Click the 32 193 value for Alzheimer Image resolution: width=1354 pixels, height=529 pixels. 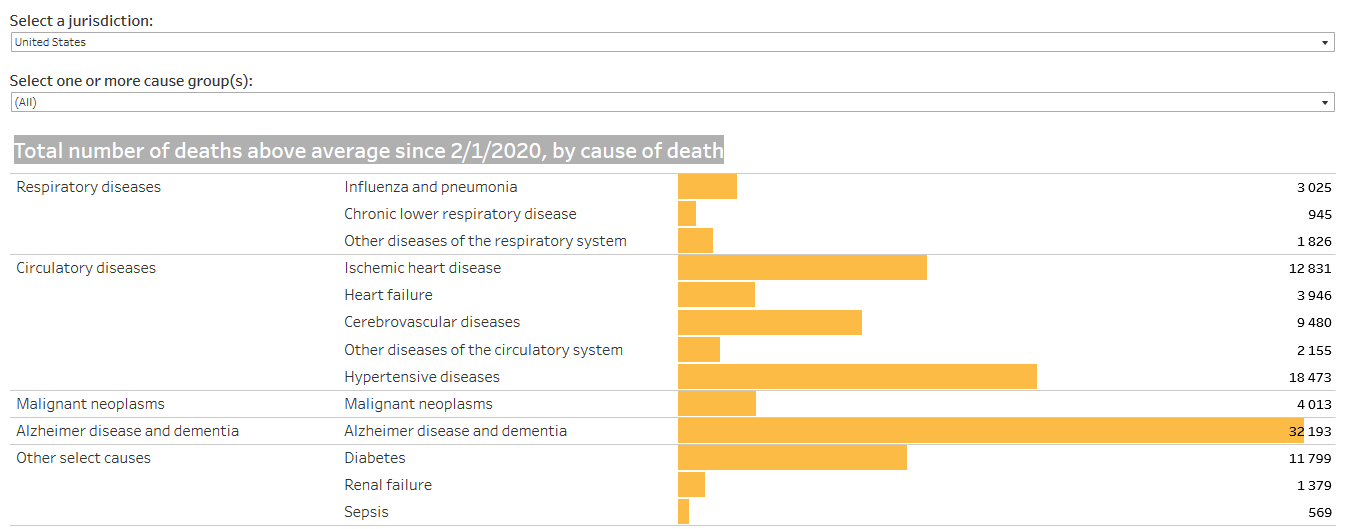point(1311,431)
